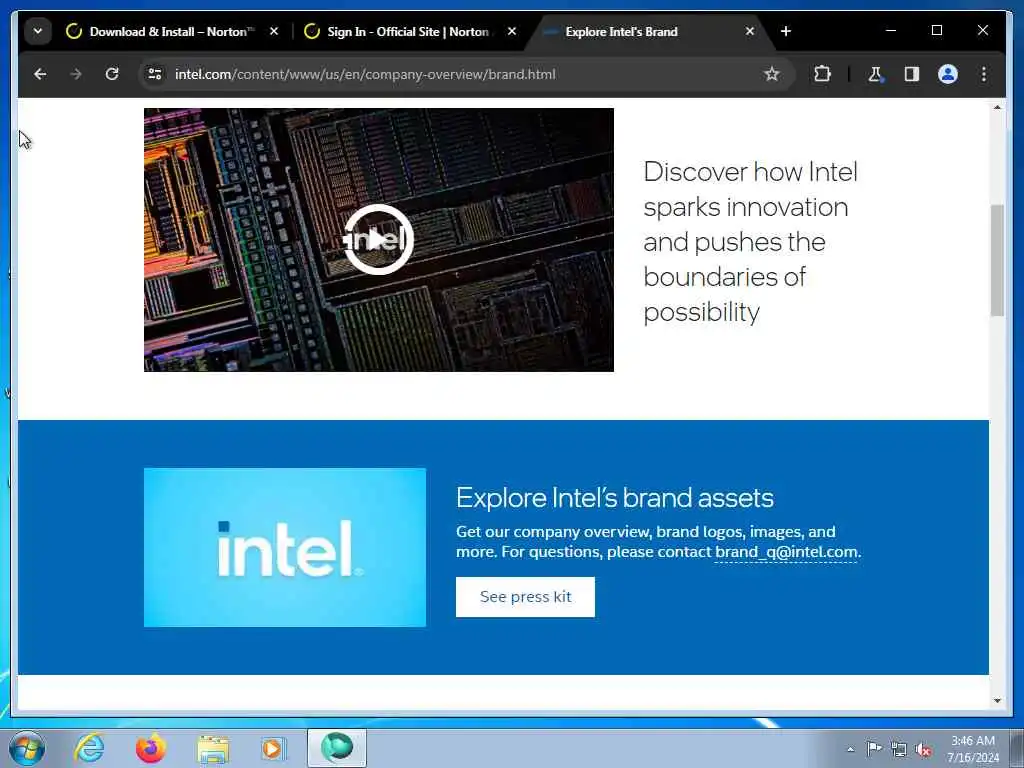Bookmark this page with the star

coord(771,74)
